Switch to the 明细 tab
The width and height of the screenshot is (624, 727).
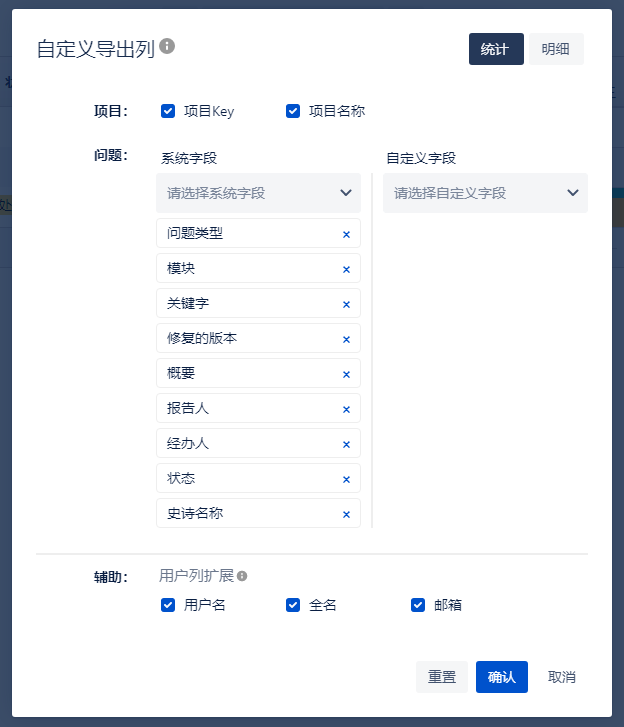pyautogui.click(x=556, y=49)
